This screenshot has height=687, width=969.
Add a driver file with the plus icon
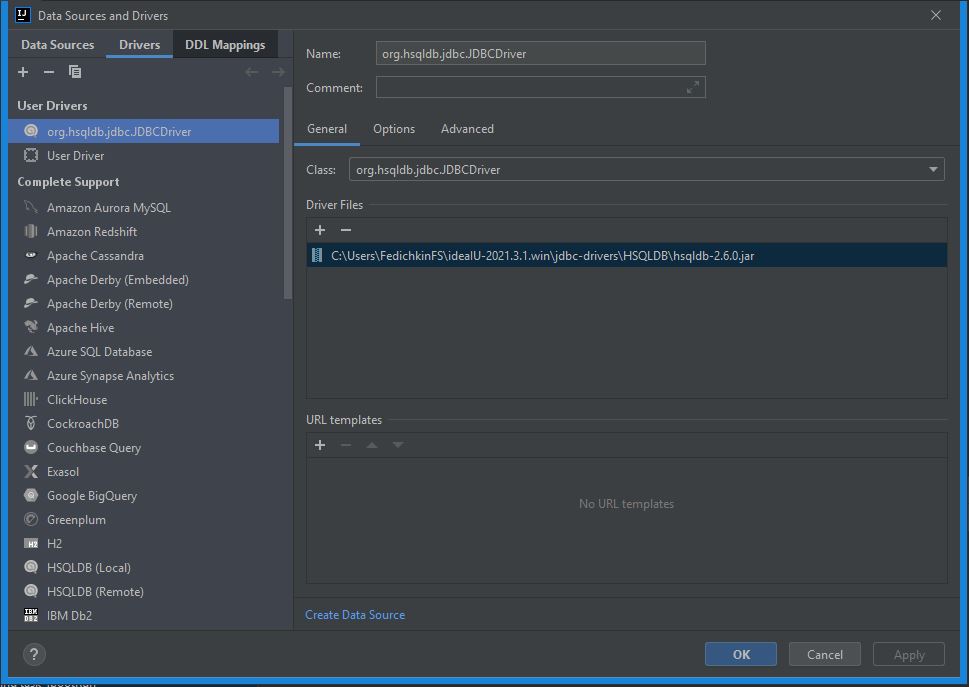click(319, 230)
